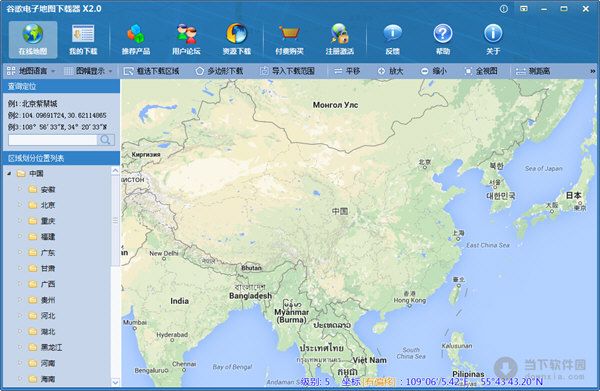Select the 框选下载区域 rectangle download tool
The height and width of the screenshot is (391, 600).
click(x=152, y=71)
